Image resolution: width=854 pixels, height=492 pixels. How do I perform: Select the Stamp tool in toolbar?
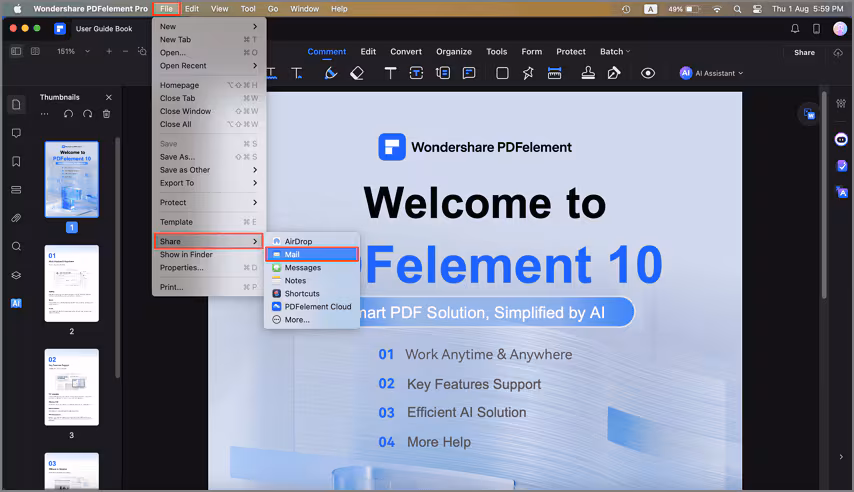click(x=588, y=73)
